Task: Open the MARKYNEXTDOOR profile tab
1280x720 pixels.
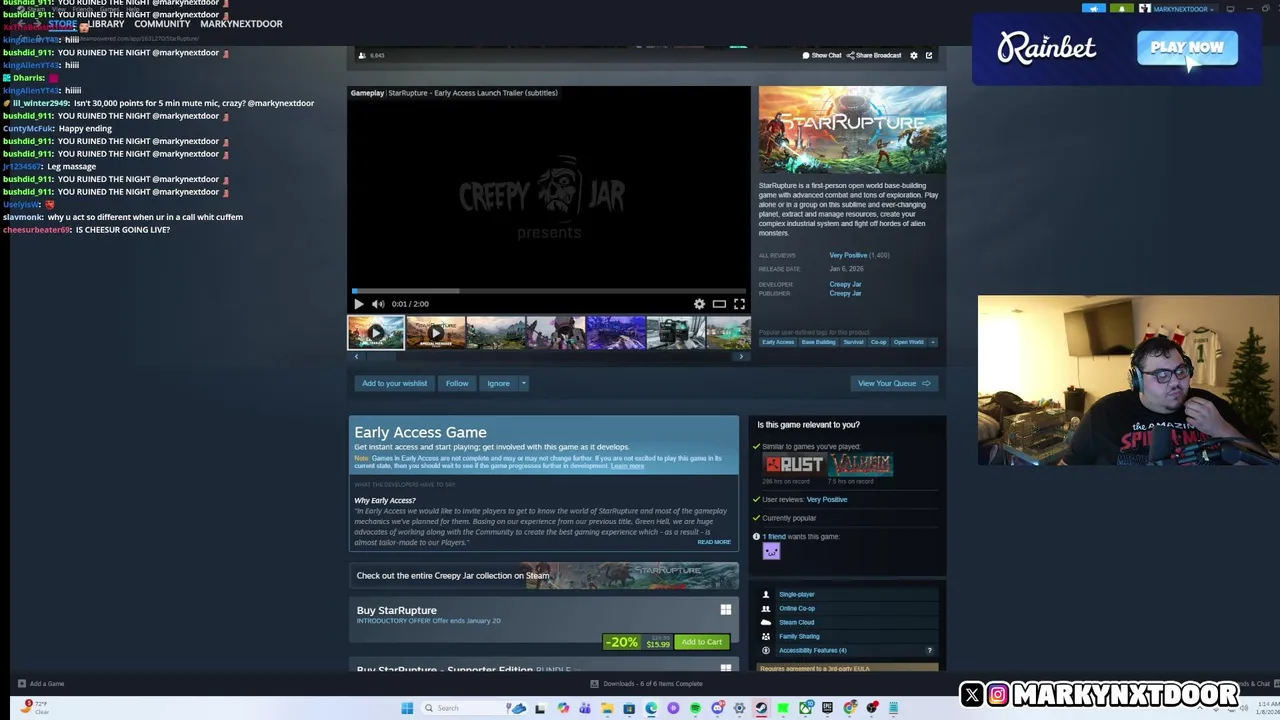Action: pyautogui.click(x=241, y=24)
